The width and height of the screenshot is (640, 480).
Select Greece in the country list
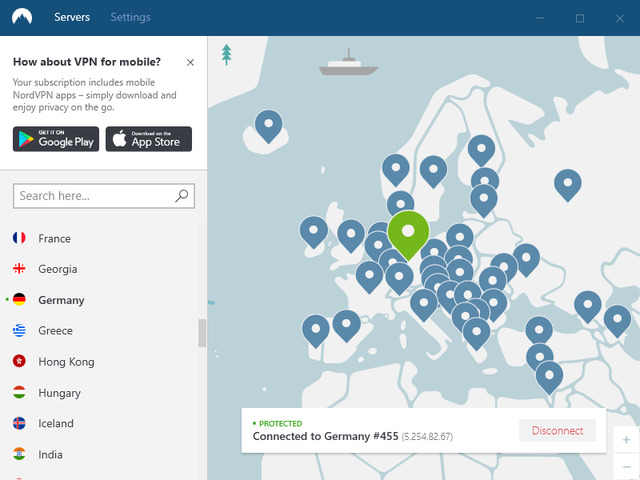(55, 331)
